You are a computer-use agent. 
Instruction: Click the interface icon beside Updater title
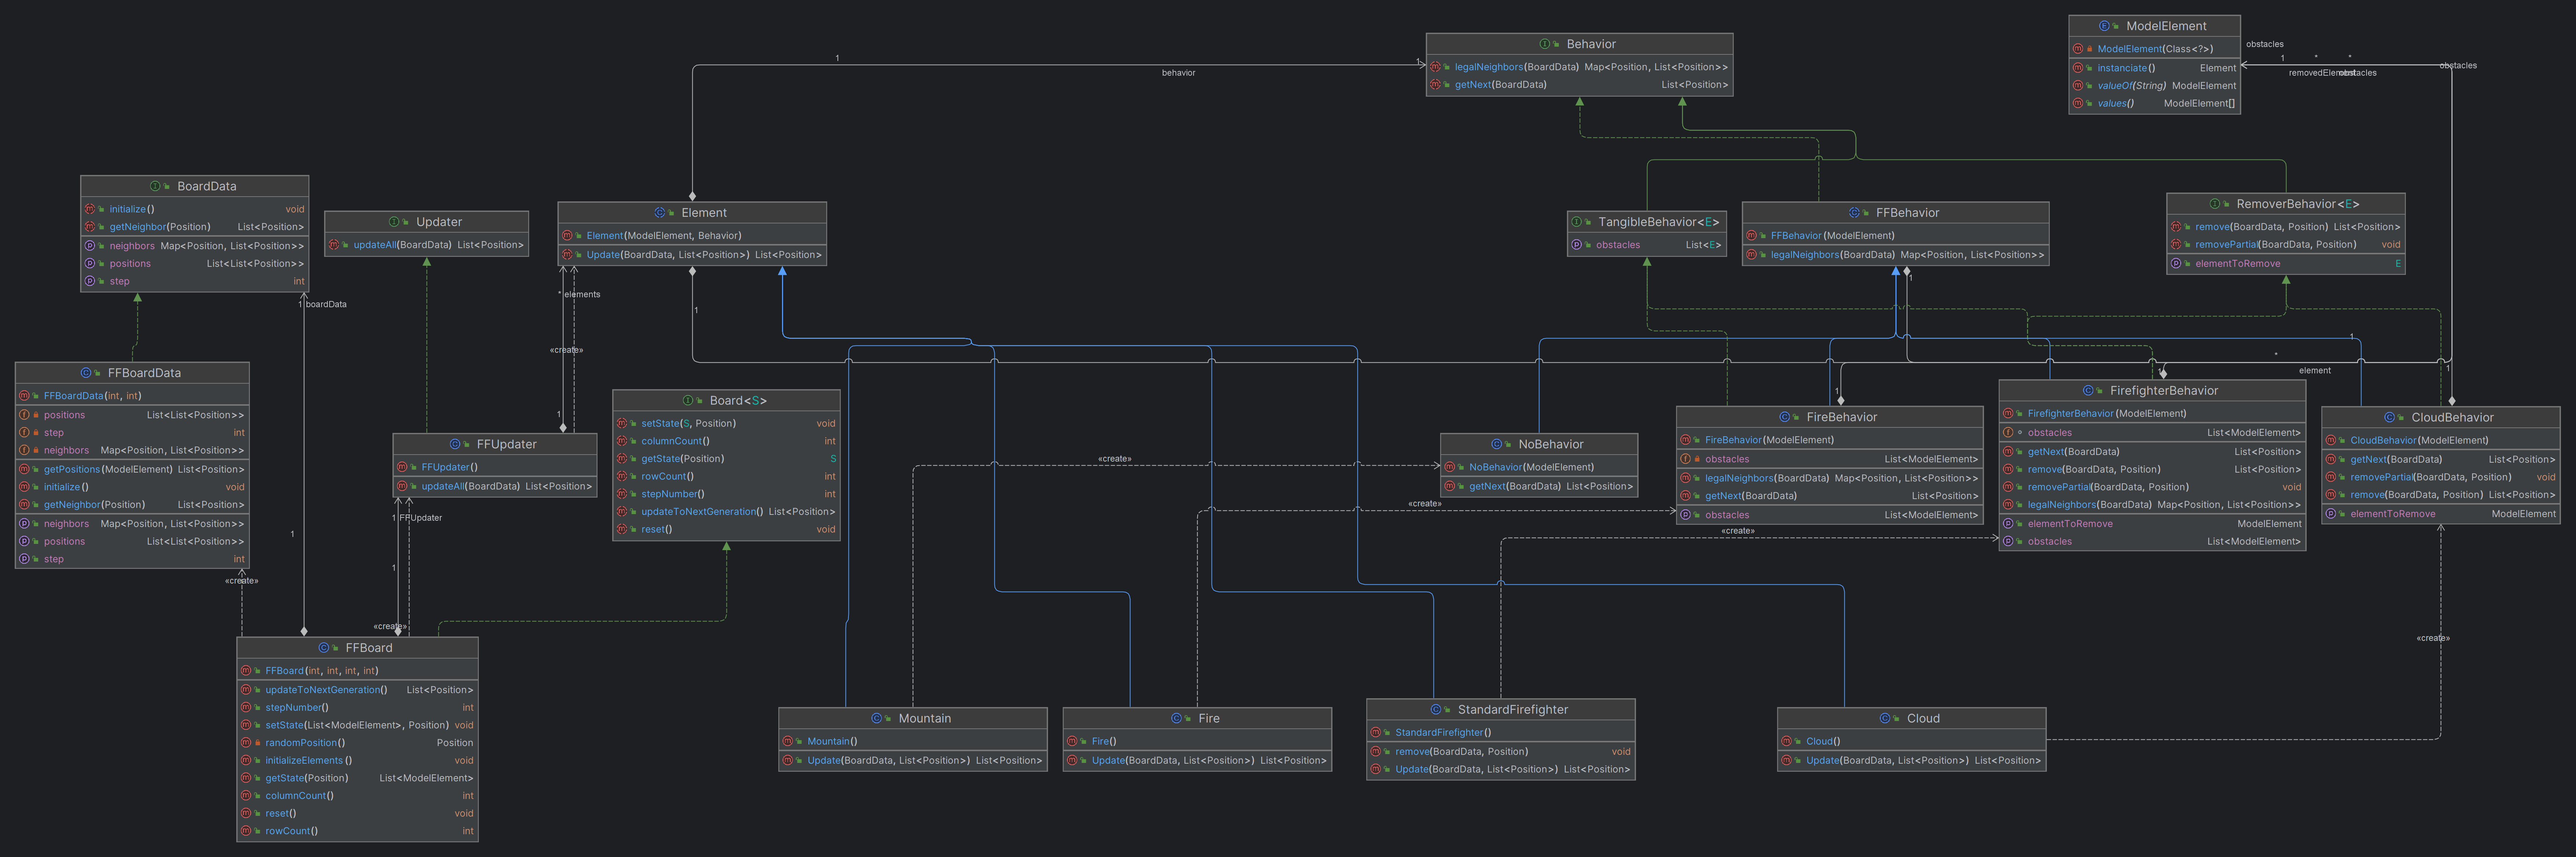coord(394,222)
